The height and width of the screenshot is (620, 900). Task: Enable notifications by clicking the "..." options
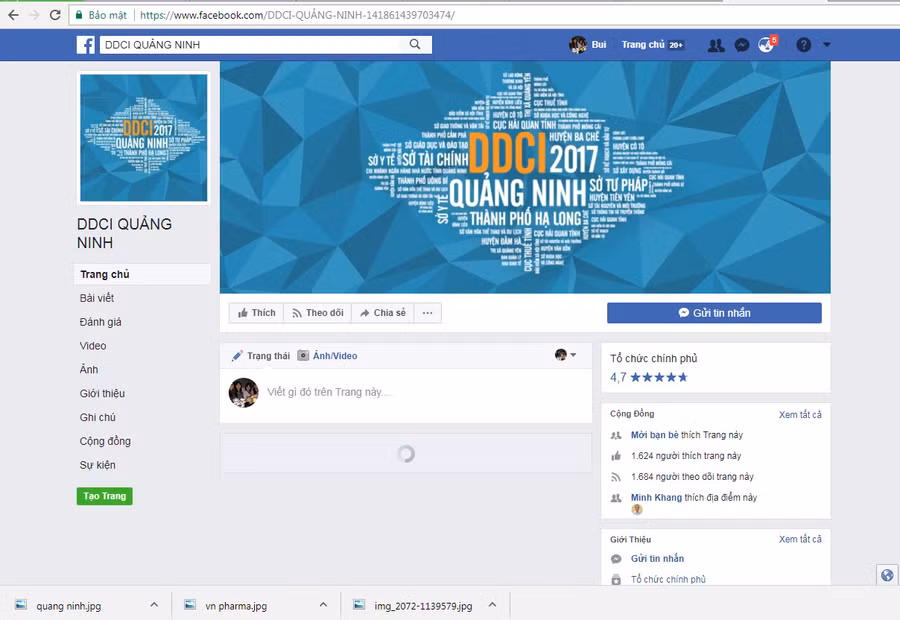[x=427, y=312]
